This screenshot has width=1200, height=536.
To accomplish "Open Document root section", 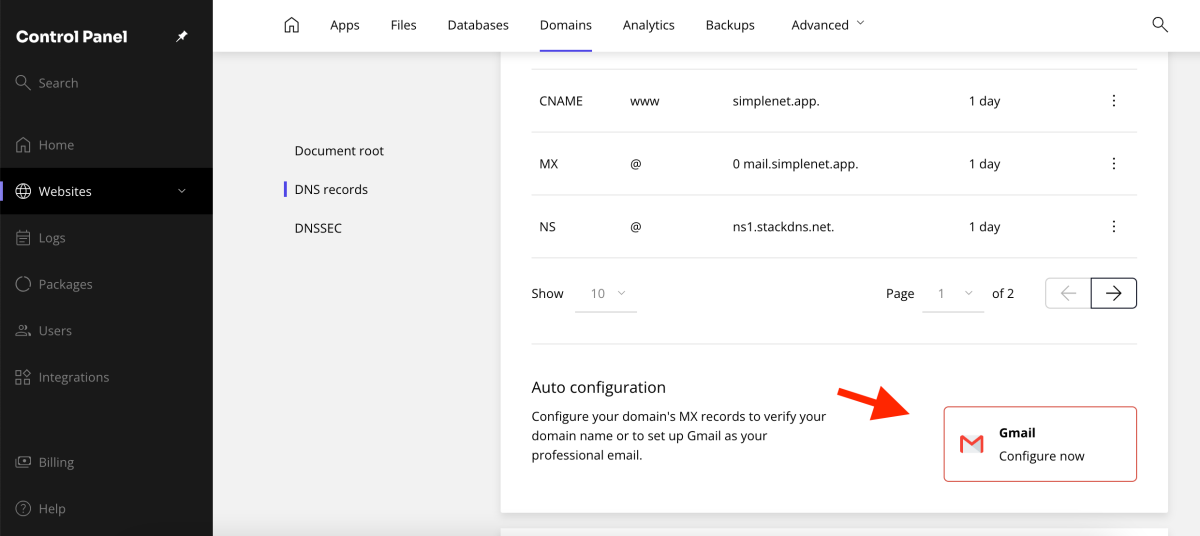I will [339, 151].
